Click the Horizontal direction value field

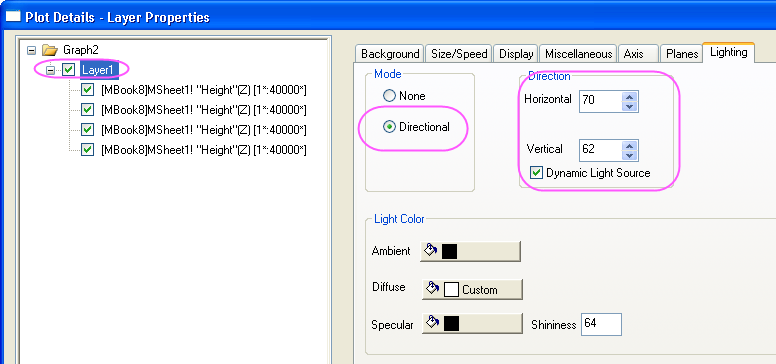600,100
